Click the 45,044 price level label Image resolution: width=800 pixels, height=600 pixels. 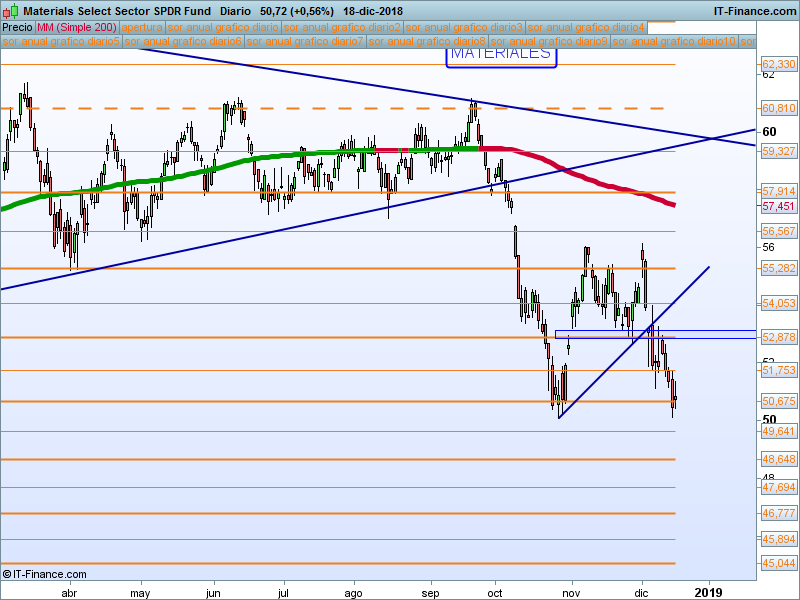[x=778, y=563]
